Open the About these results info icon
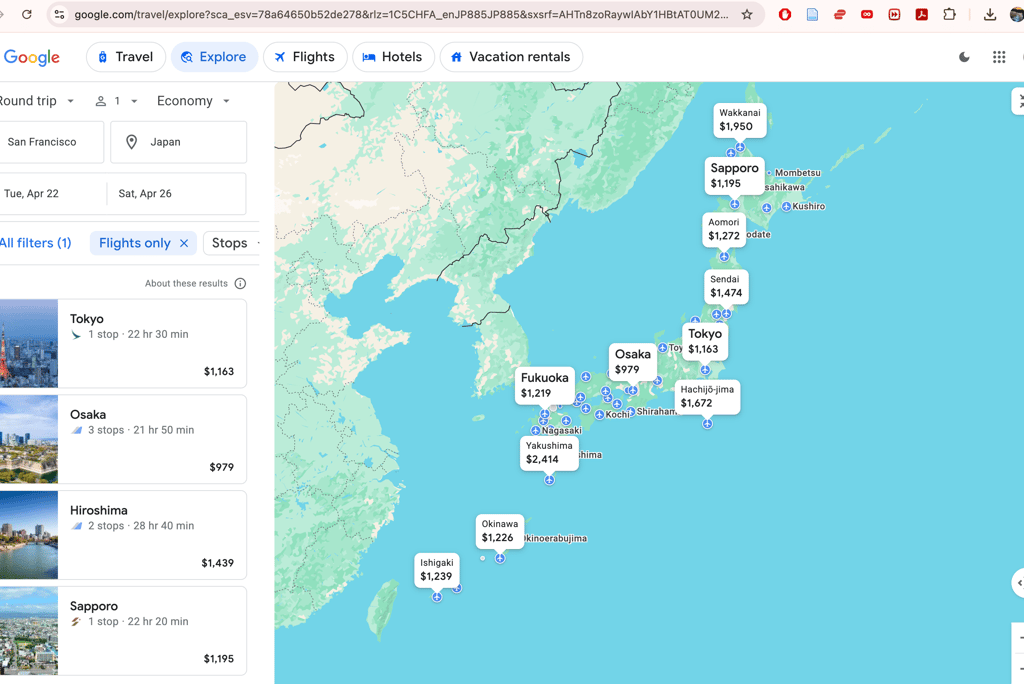Image resolution: width=1024 pixels, height=684 pixels. tap(240, 284)
